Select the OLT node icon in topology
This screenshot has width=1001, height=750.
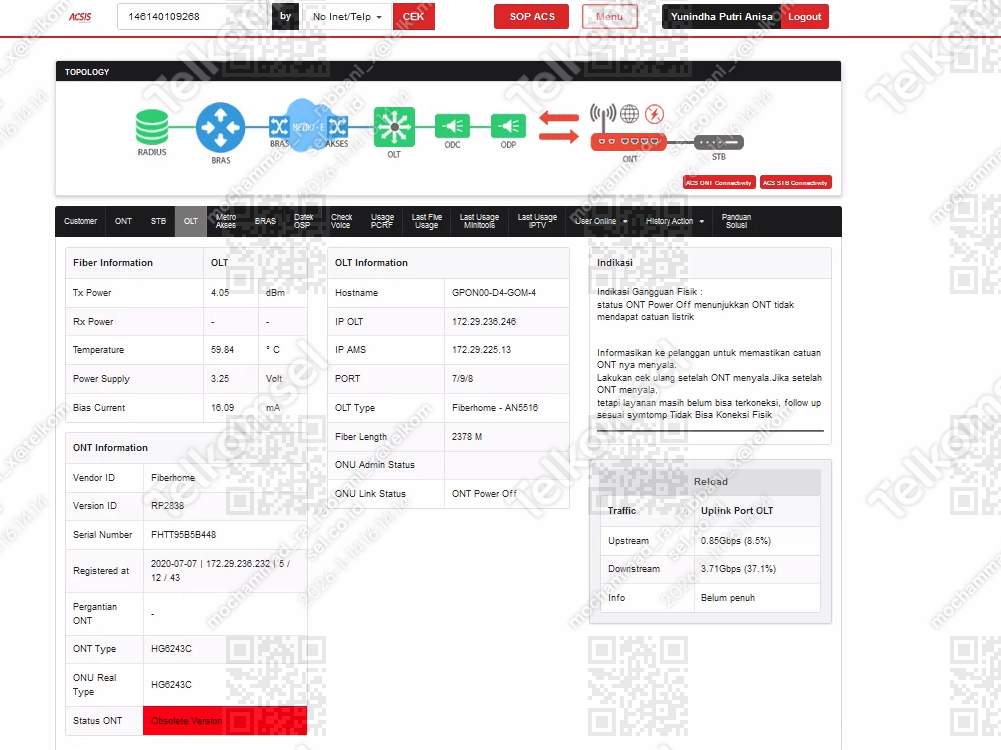394,127
